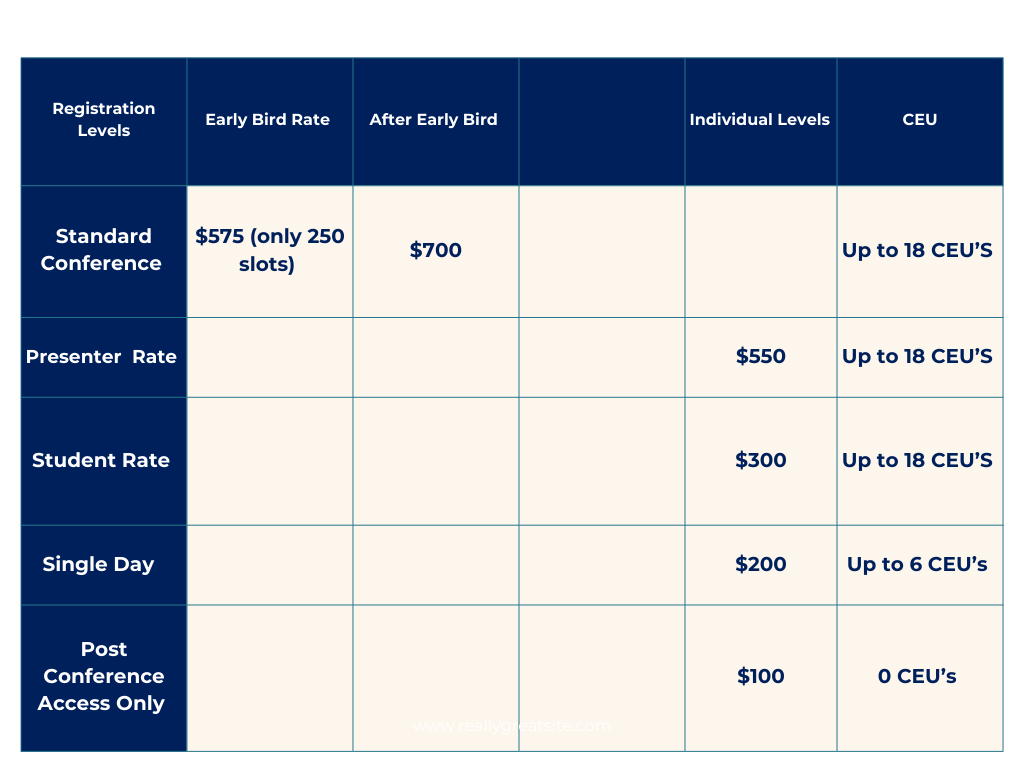
Task: Open the www.reallygreatsite.com watermark link
Action: [x=512, y=726]
